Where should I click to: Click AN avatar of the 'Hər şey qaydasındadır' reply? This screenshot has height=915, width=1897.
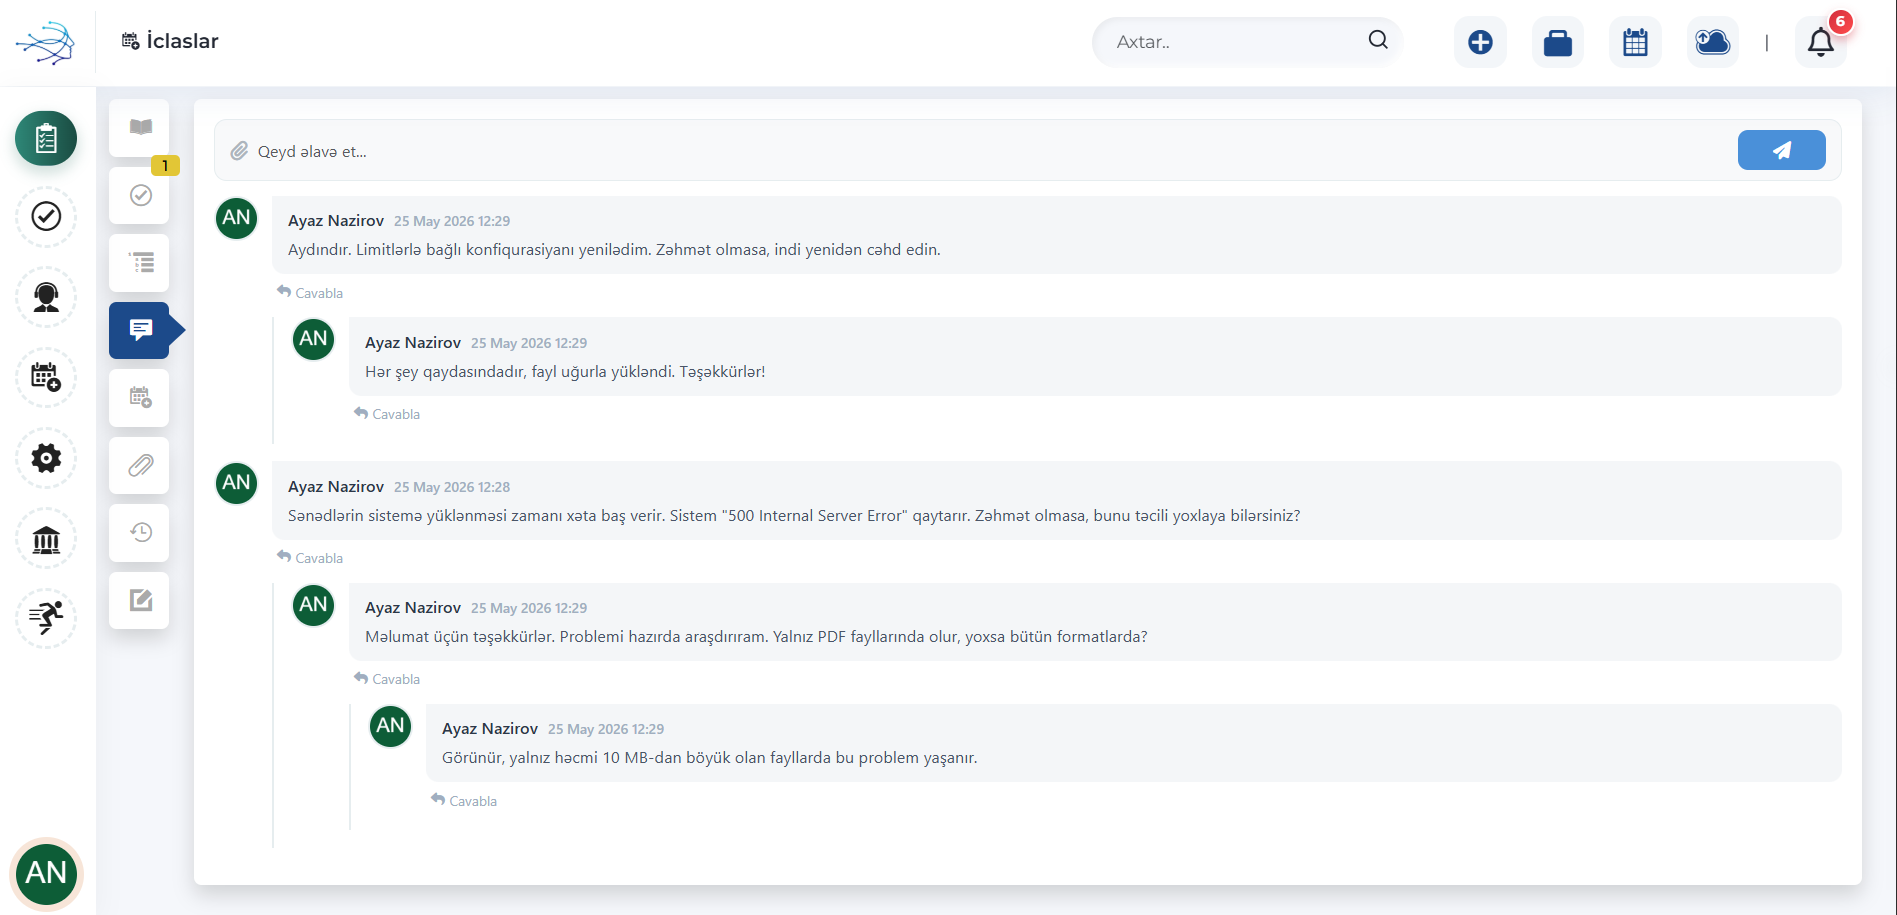tap(314, 339)
